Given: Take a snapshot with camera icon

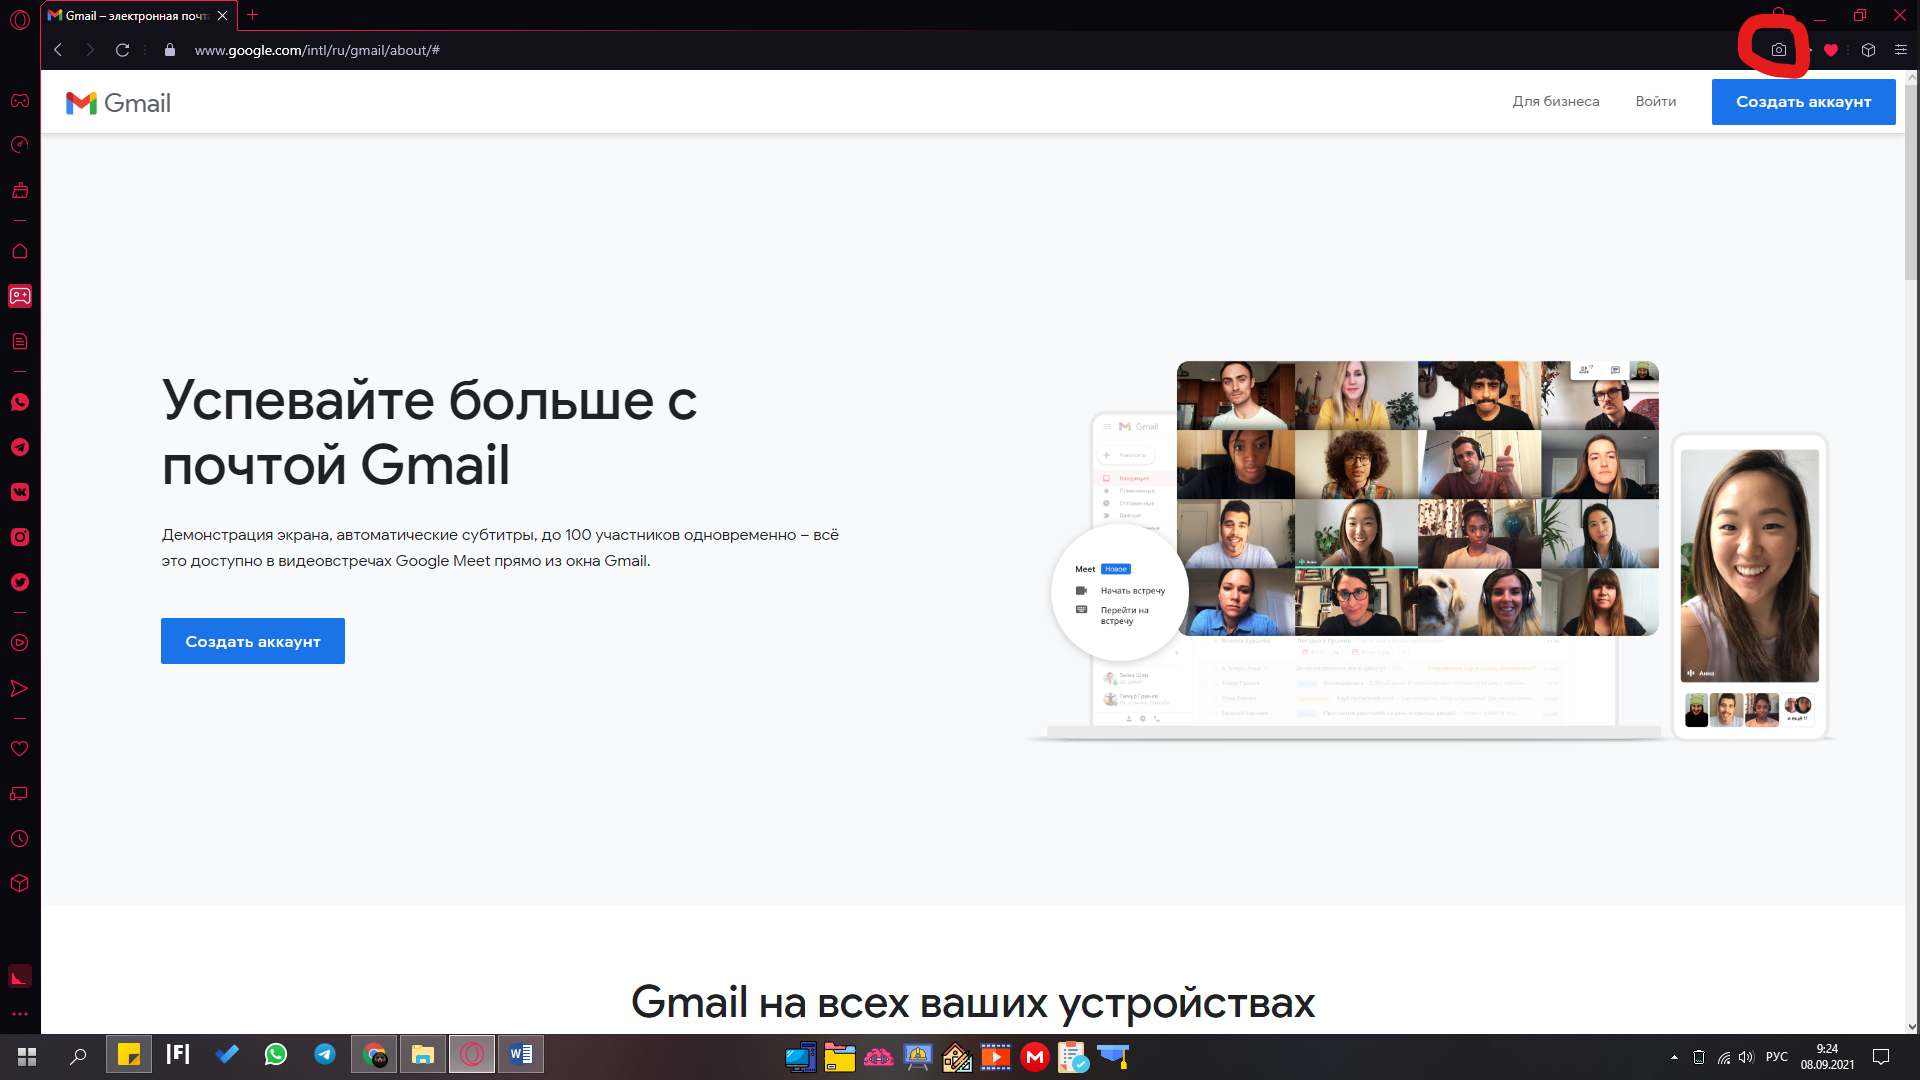Looking at the screenshot, I should [1778, 50].
